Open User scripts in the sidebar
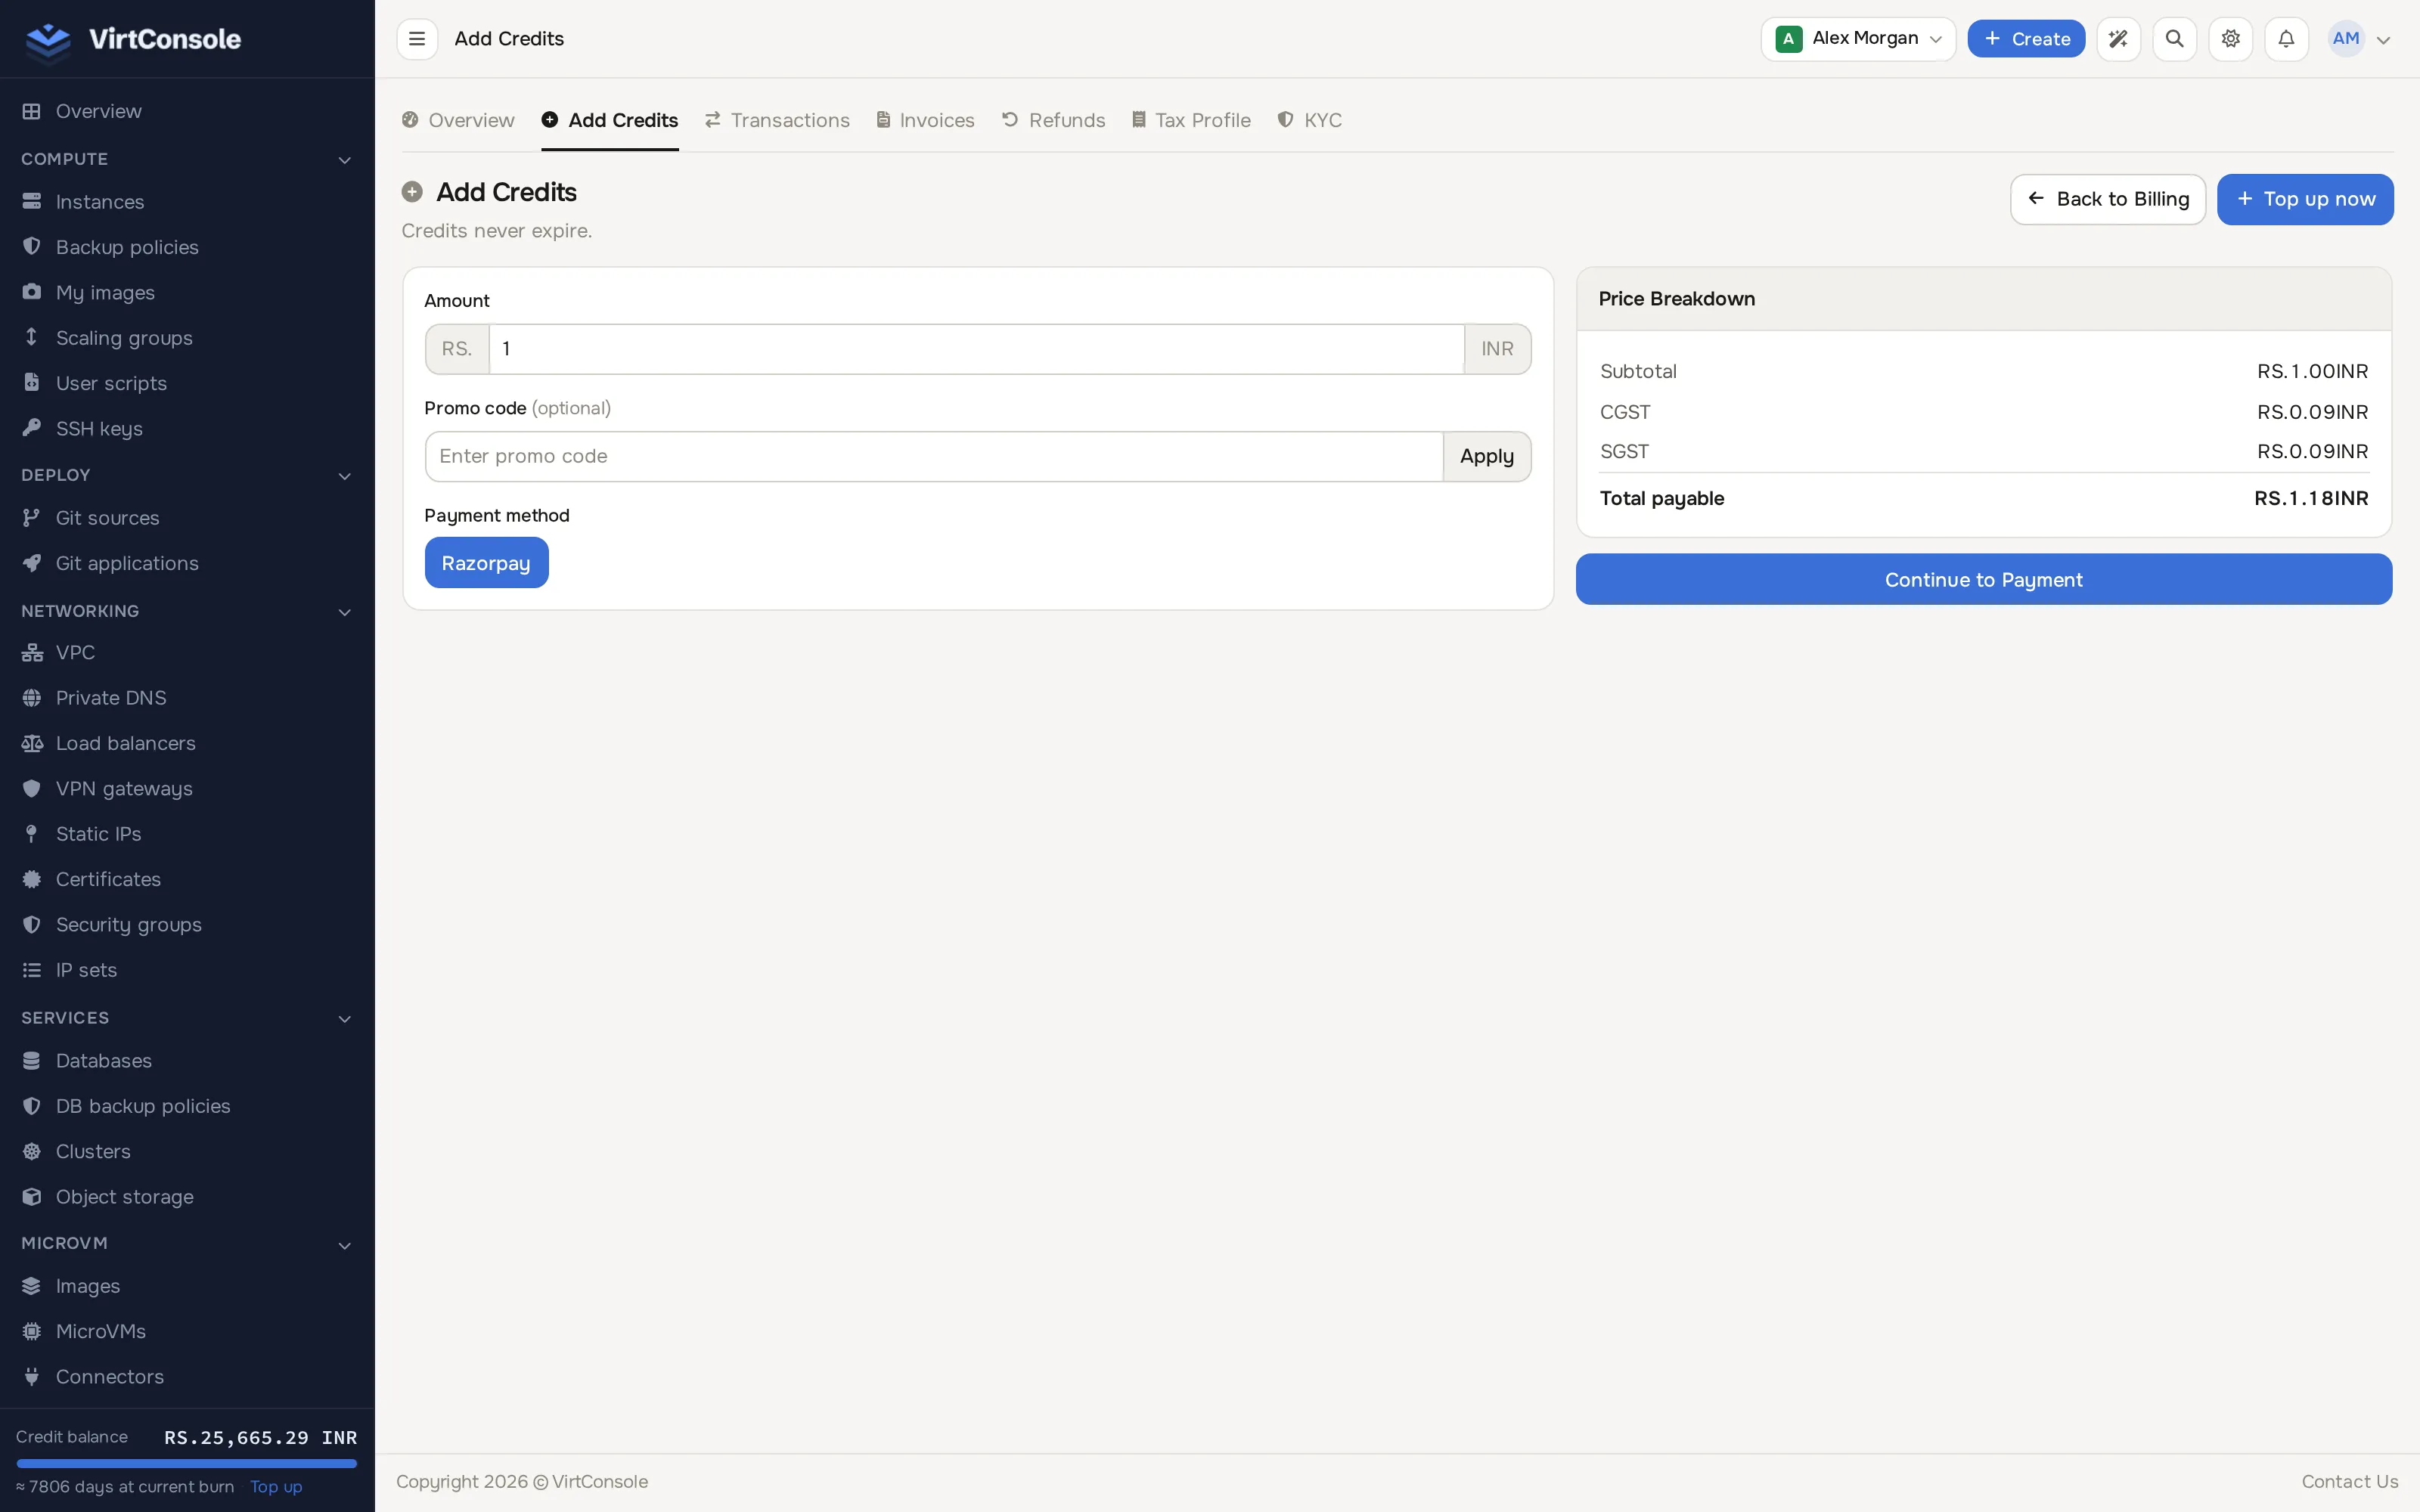Screen dimensions: 2420x1512 (187, 383)
